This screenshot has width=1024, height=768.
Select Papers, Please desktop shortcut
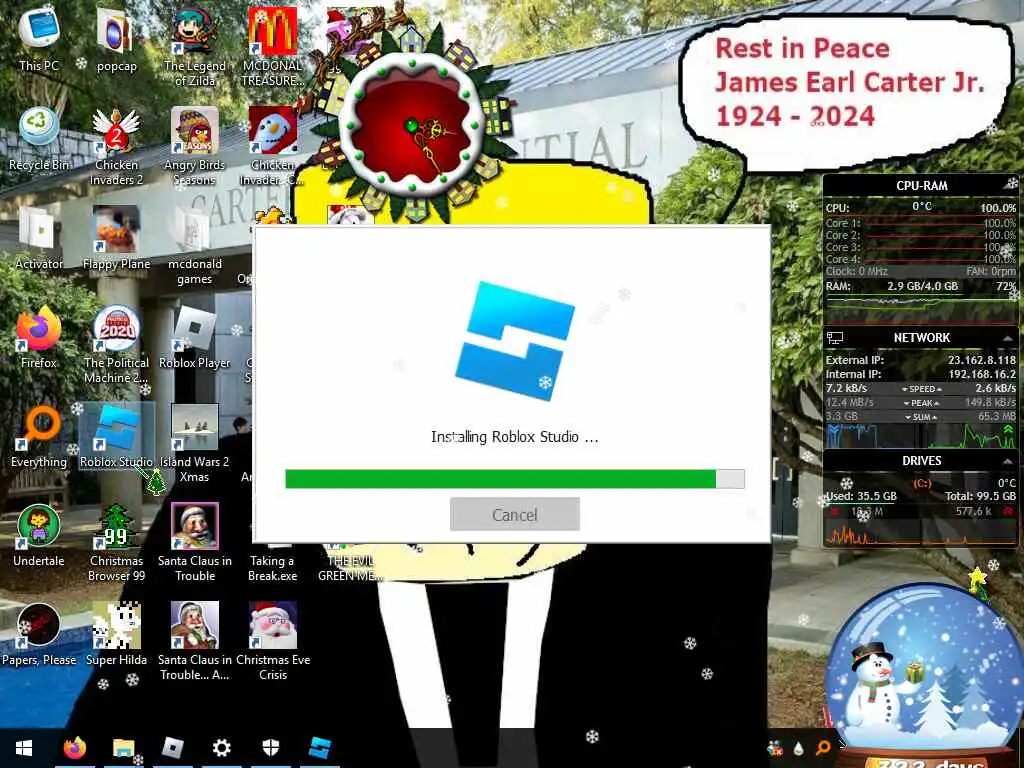(39, 635)
